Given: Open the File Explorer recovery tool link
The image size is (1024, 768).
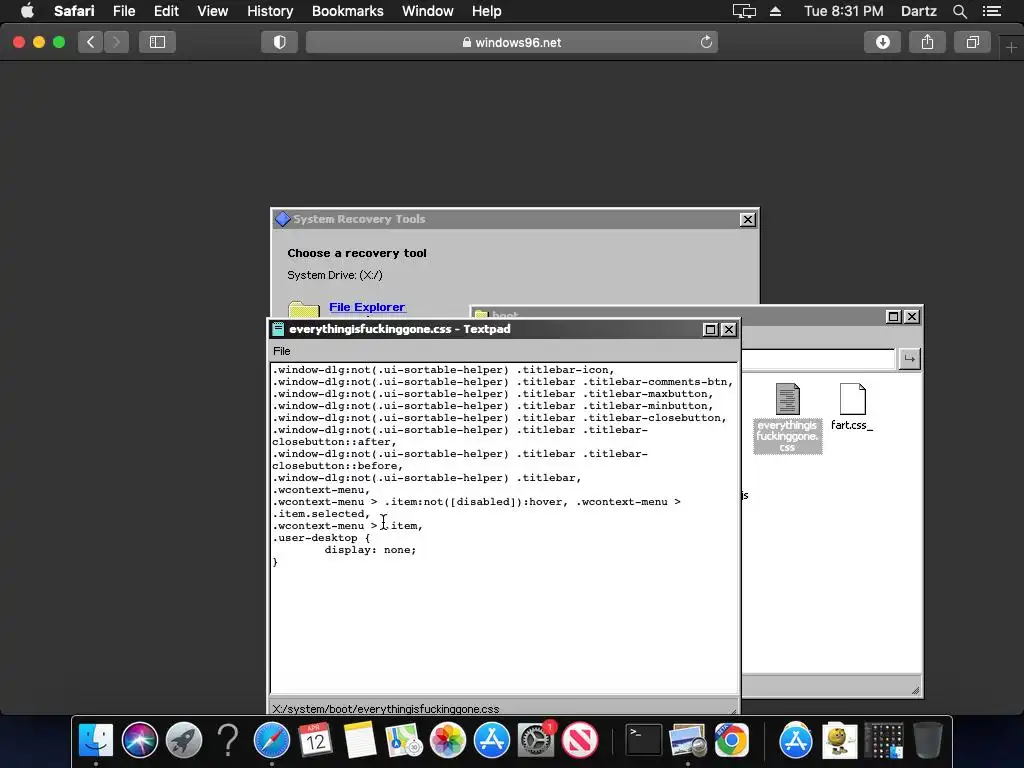Looking at the screenshot, I should pos(367,307).
